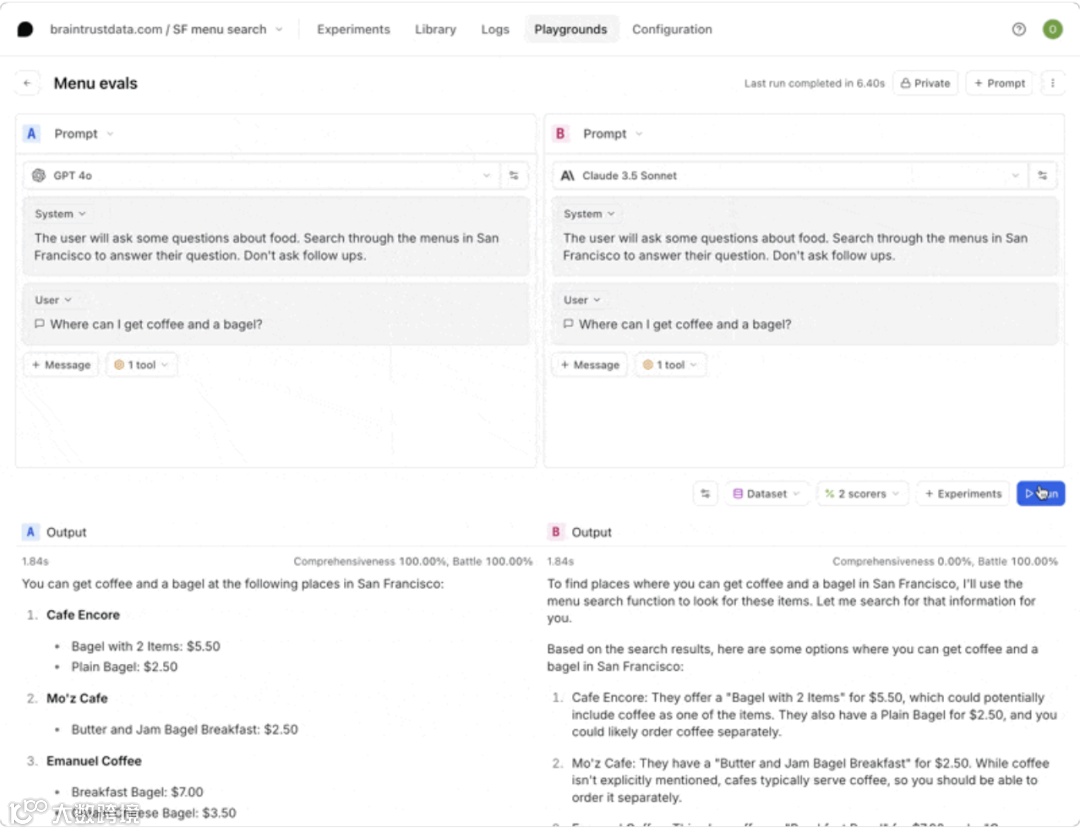Go back with the arrow beside Menu evals
The height and width of the screenshot is (833, 1080).
pos(27,83)
